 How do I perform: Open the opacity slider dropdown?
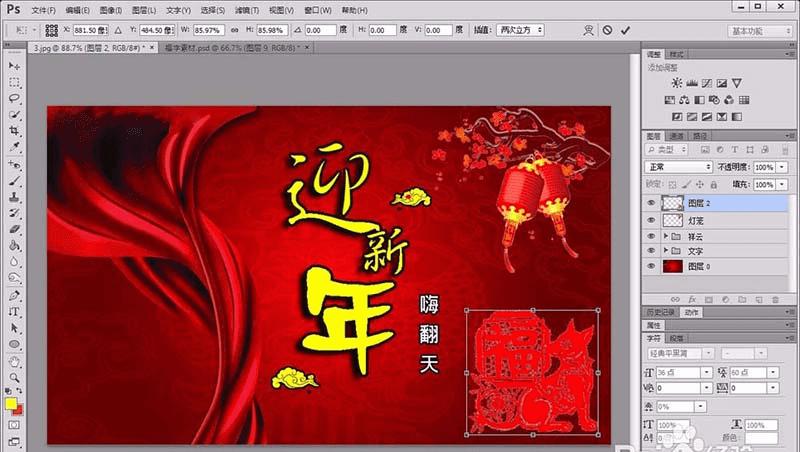tap(782, 167)
